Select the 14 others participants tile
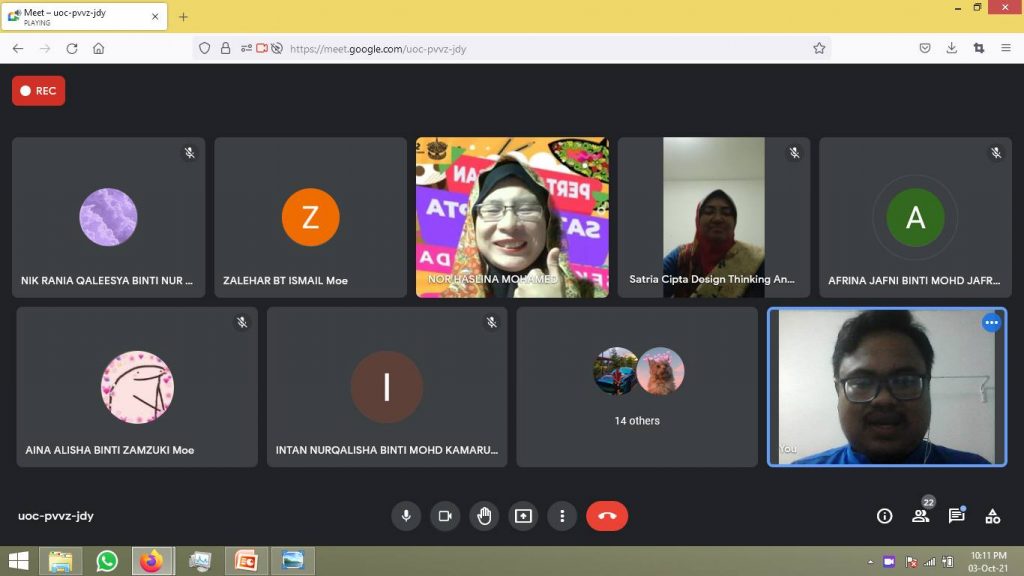The height and width of the screenshot is (576, 1024). tap(637, 386)
